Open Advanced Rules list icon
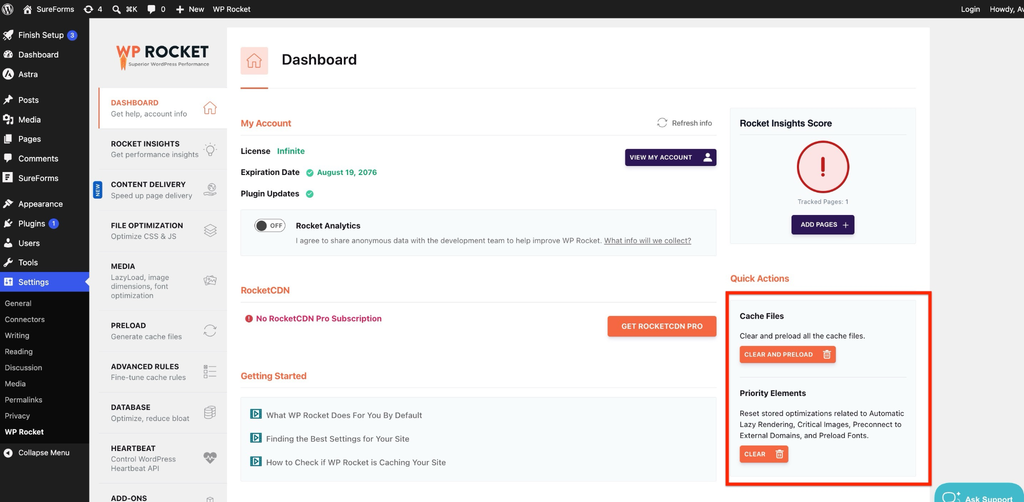Screen dimensions: 1024x502 [x=210, y=371]
